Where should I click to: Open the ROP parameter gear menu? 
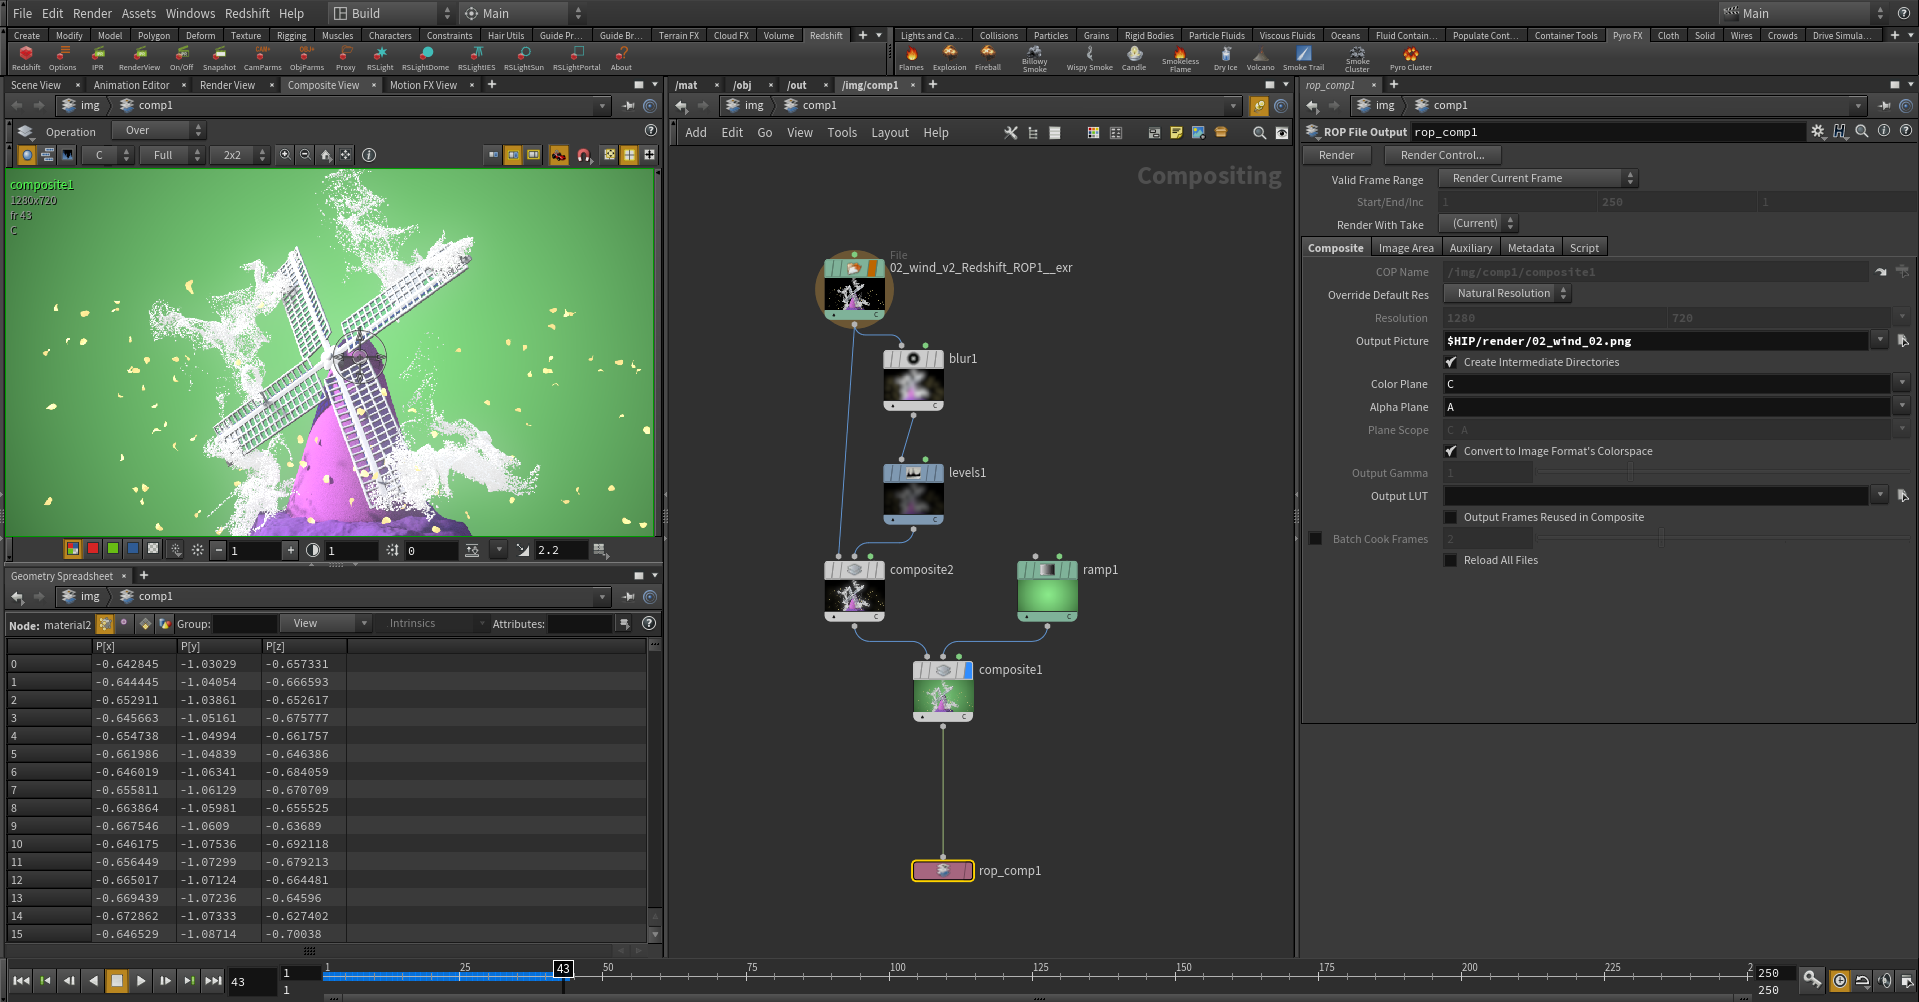pyautogui.click(x=1817, y=131)
